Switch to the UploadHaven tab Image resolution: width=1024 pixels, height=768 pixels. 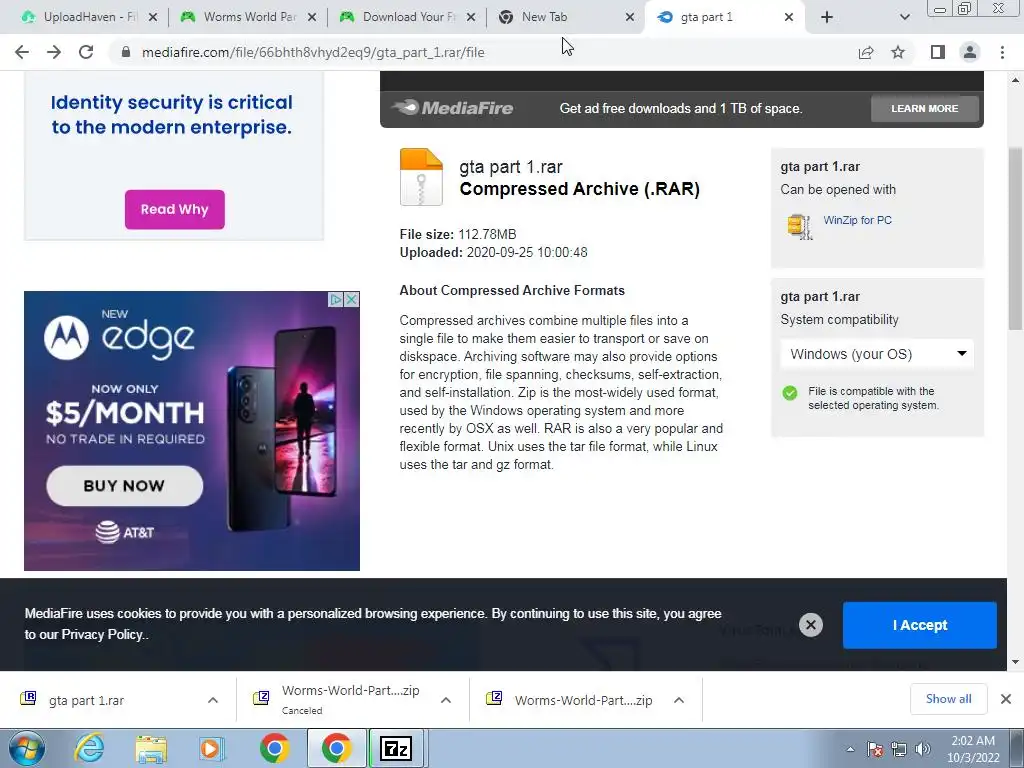(89, 17)
